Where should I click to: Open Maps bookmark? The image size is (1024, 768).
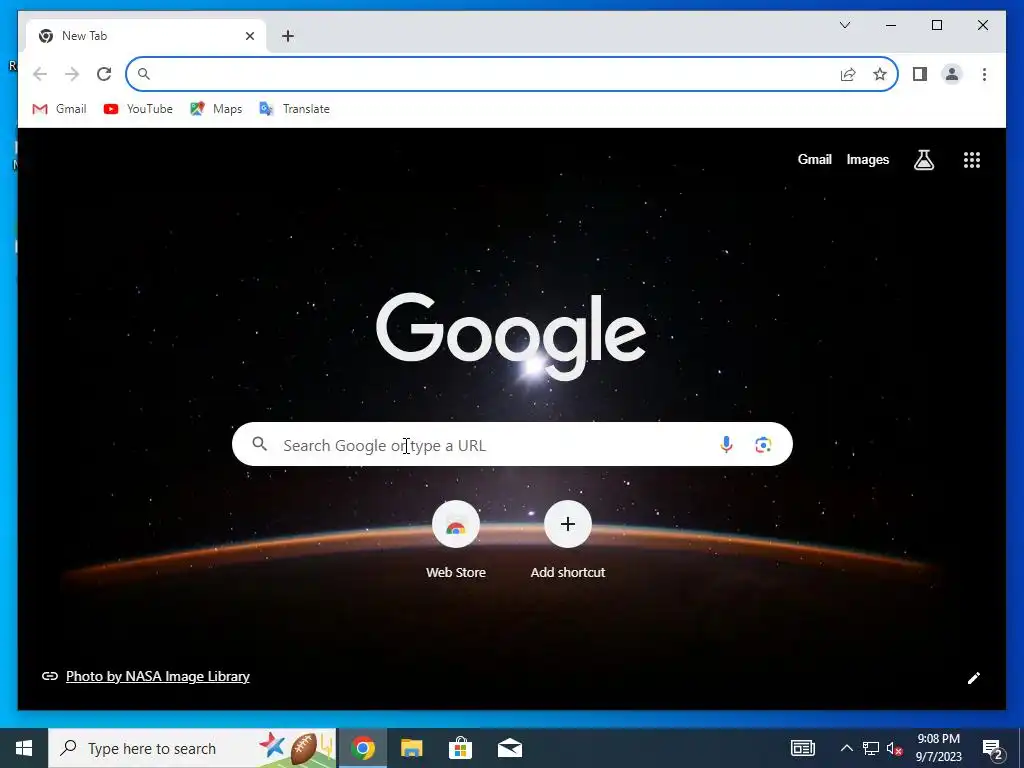[216, 109]
